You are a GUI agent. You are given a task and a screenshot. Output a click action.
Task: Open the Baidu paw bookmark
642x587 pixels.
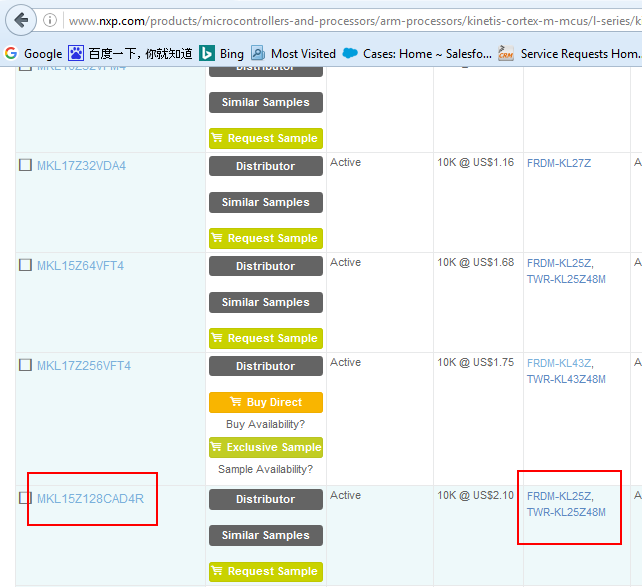coord(130,54)
